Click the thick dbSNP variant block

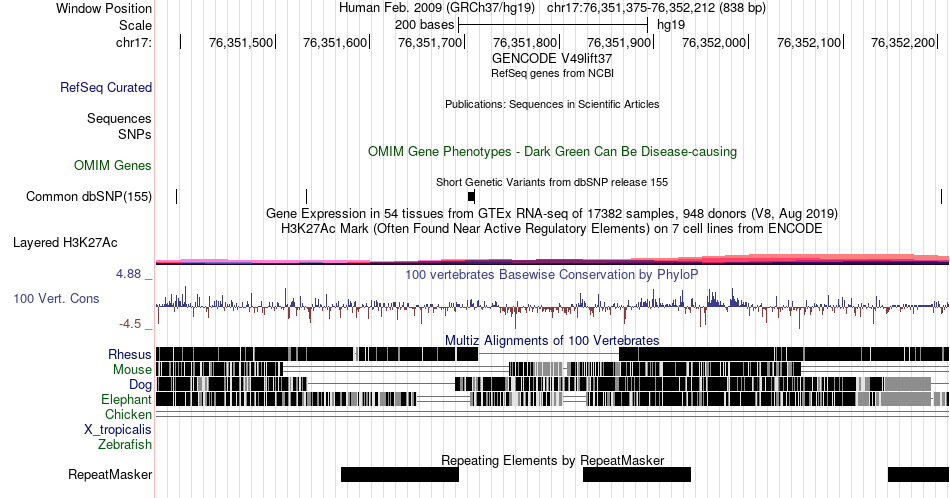coord(471,196)
